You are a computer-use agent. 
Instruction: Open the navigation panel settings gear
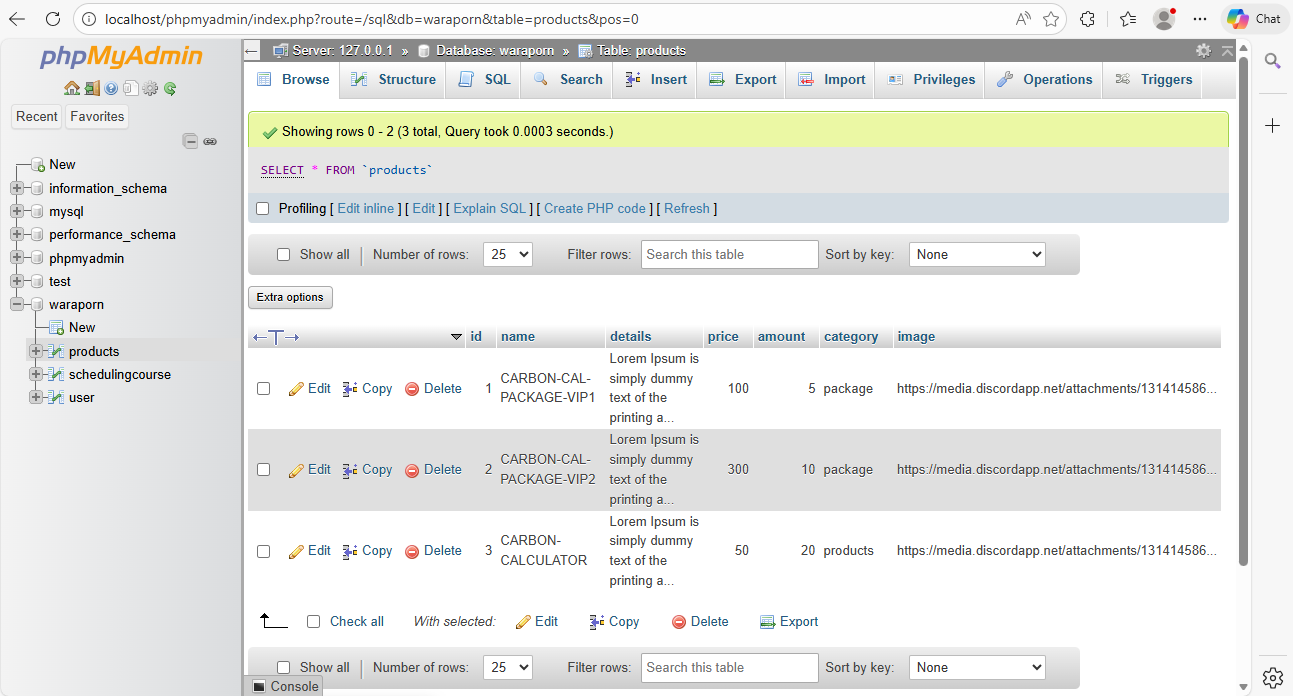point(150,89)
